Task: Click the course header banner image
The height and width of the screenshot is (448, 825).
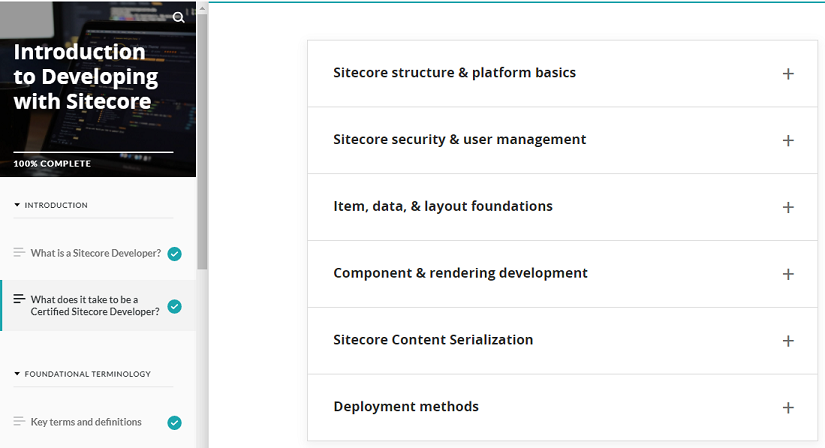Action: point(98,89)
